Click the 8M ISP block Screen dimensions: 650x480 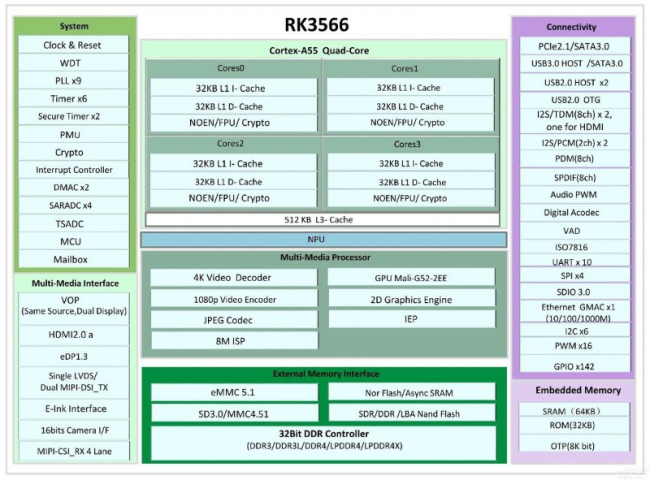coord(234,341)
